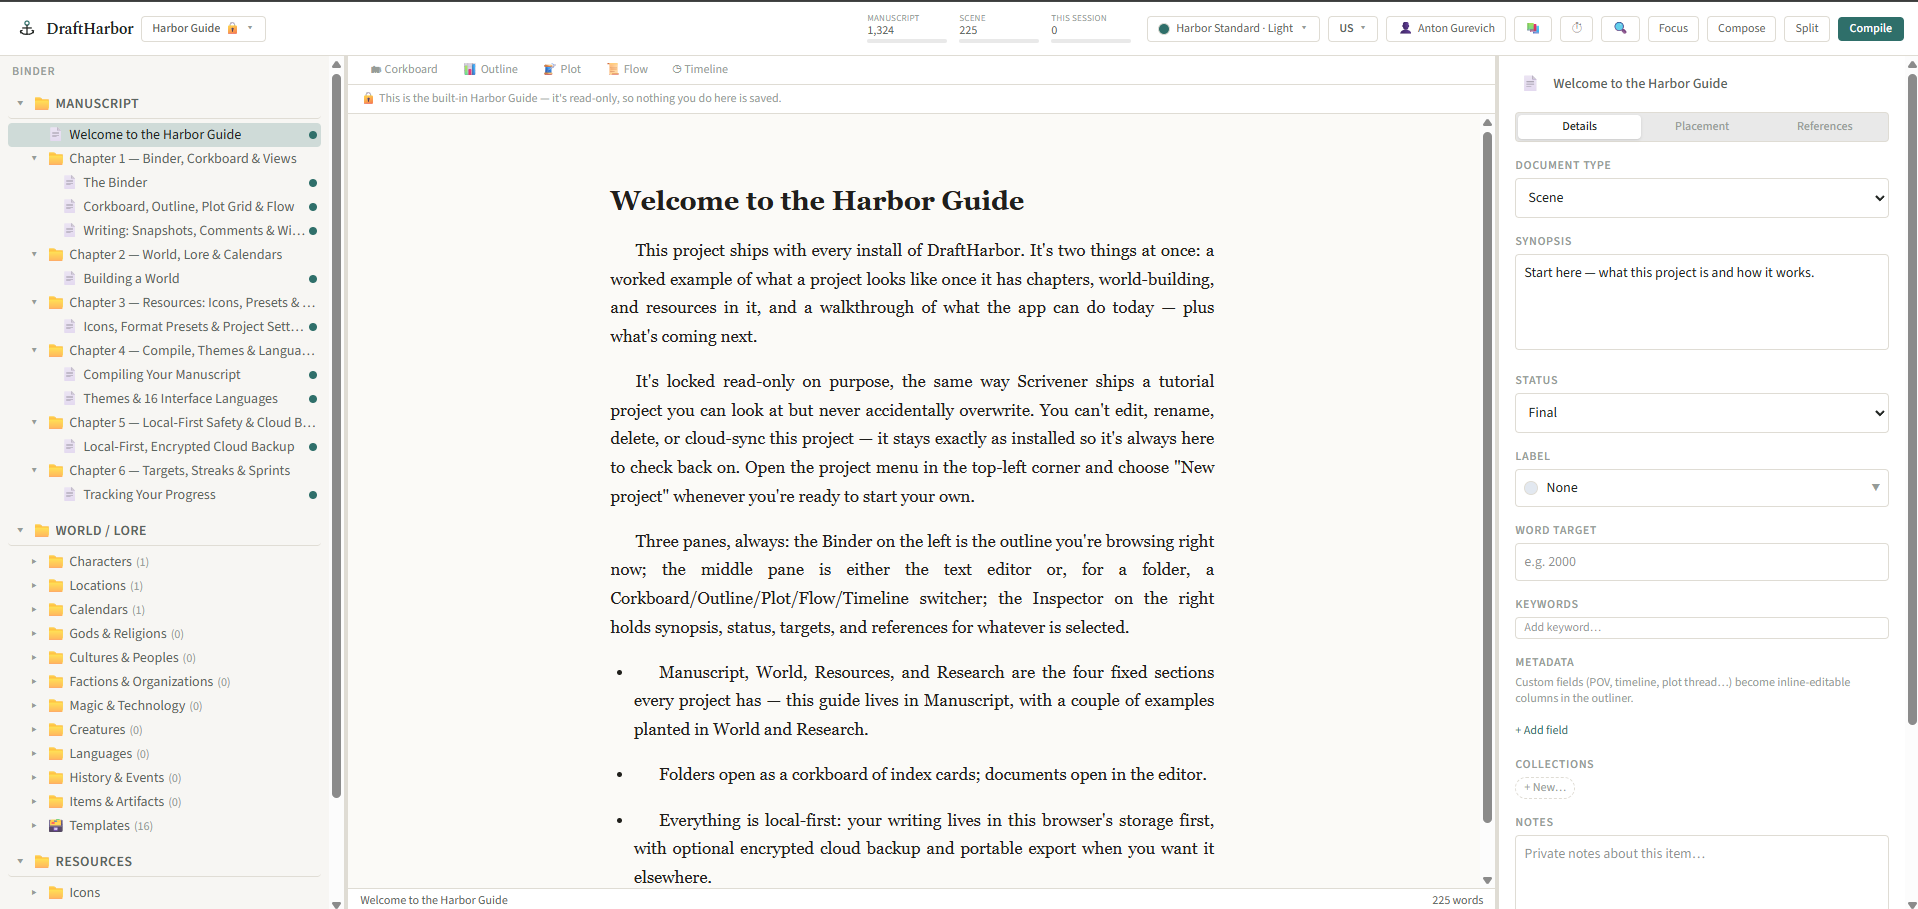Image resolution: width=1918 pixels, height=909 pixels.
Task: Click the Languages folder icon
Action: (56, 753)
